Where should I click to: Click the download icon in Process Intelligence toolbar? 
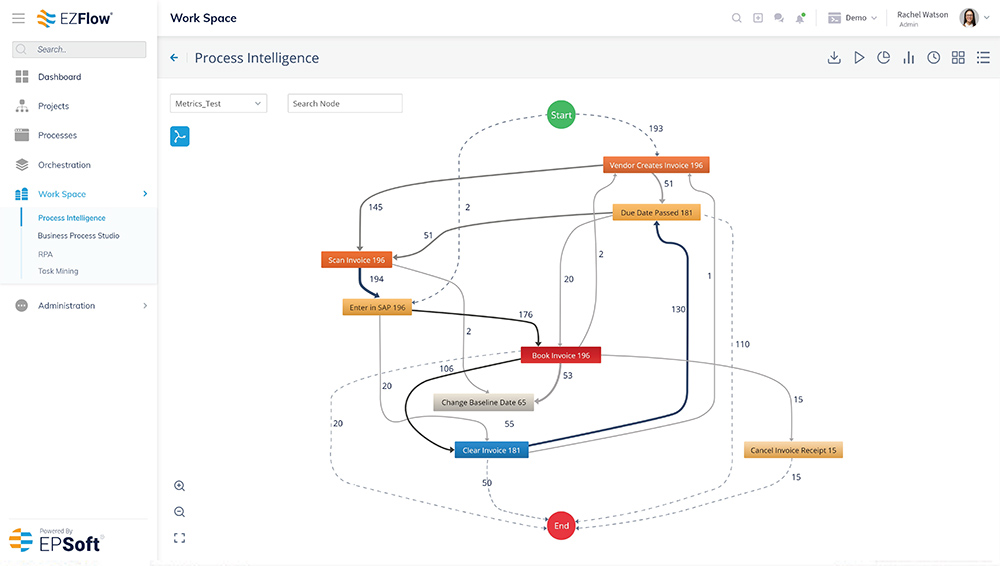[x=834, y=57]
